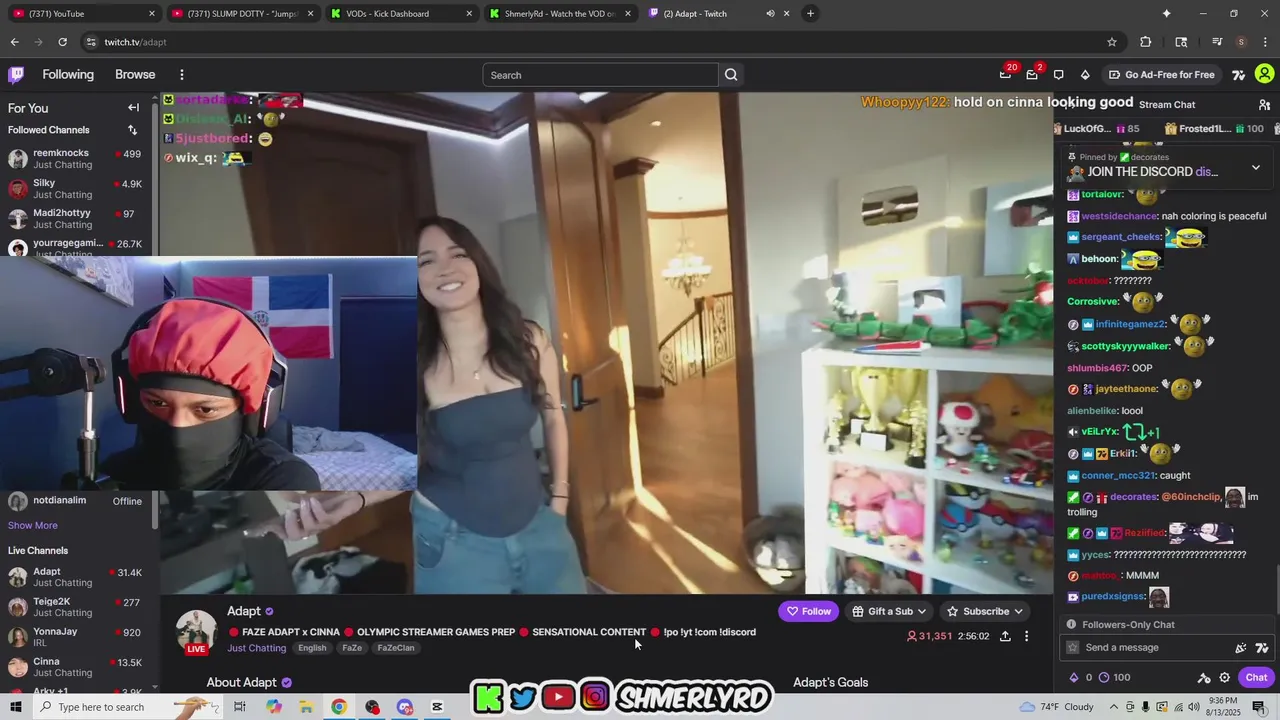Expand the pinned Discord message
Screen dimensions: 1280x720
tap(1256, 167)
